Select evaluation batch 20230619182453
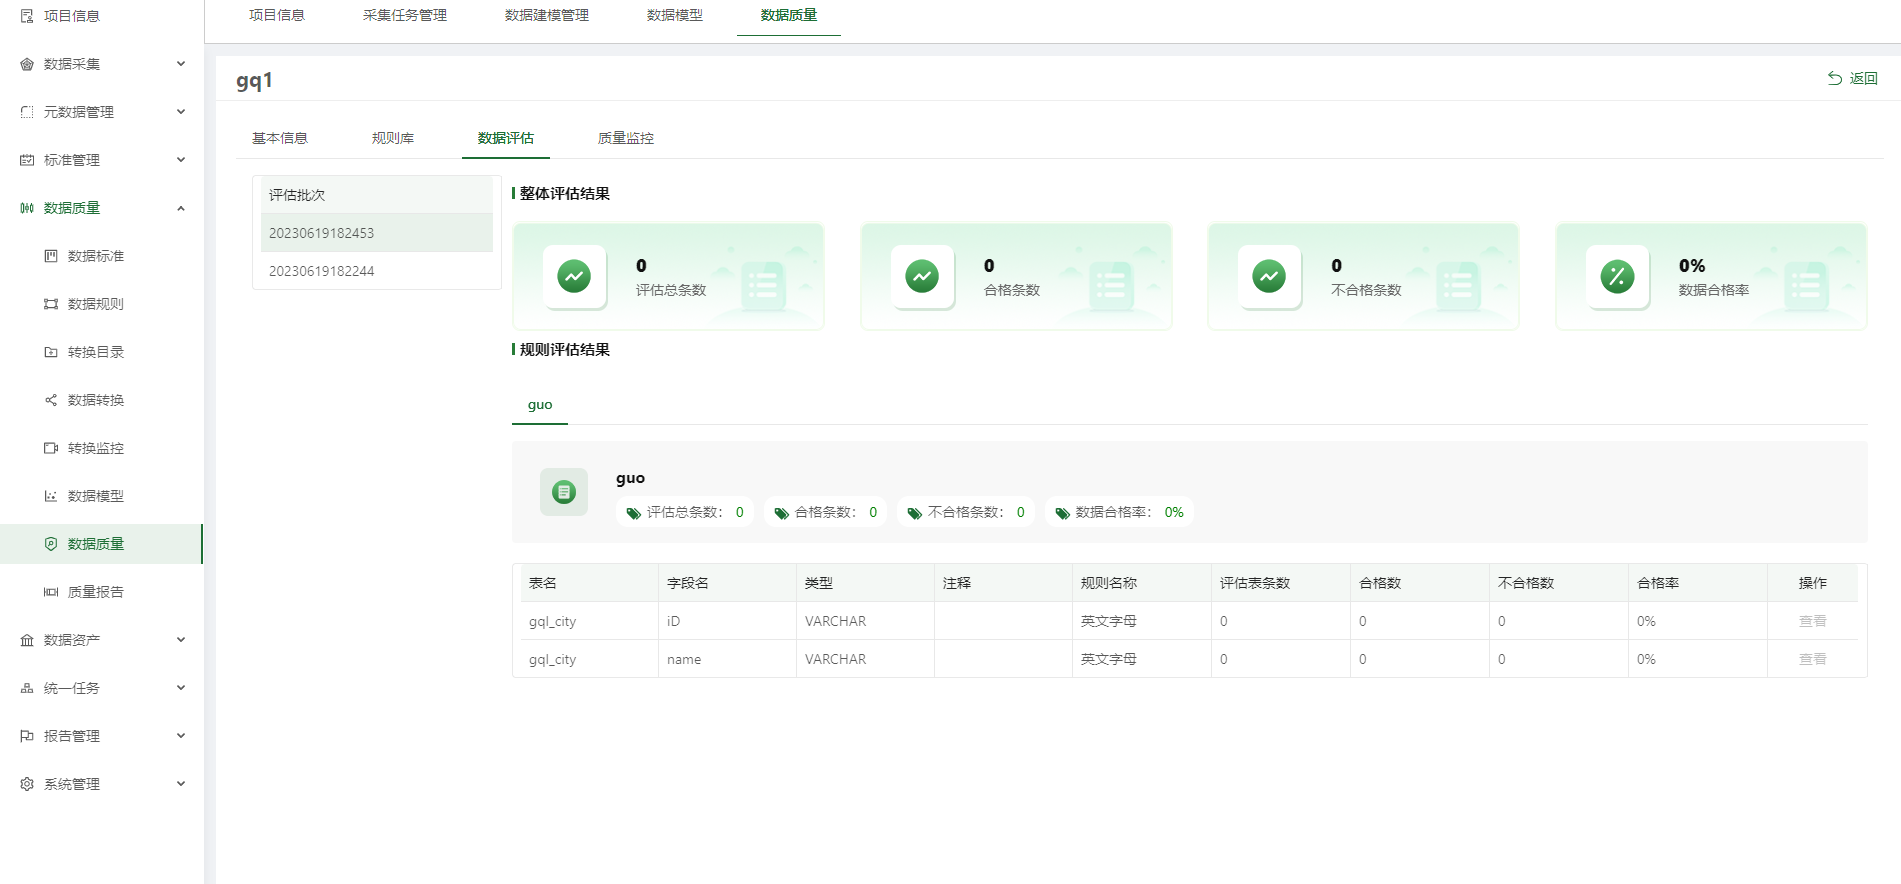The width and height of the screenshot is (1901, 884). click(x=377, y=233)
